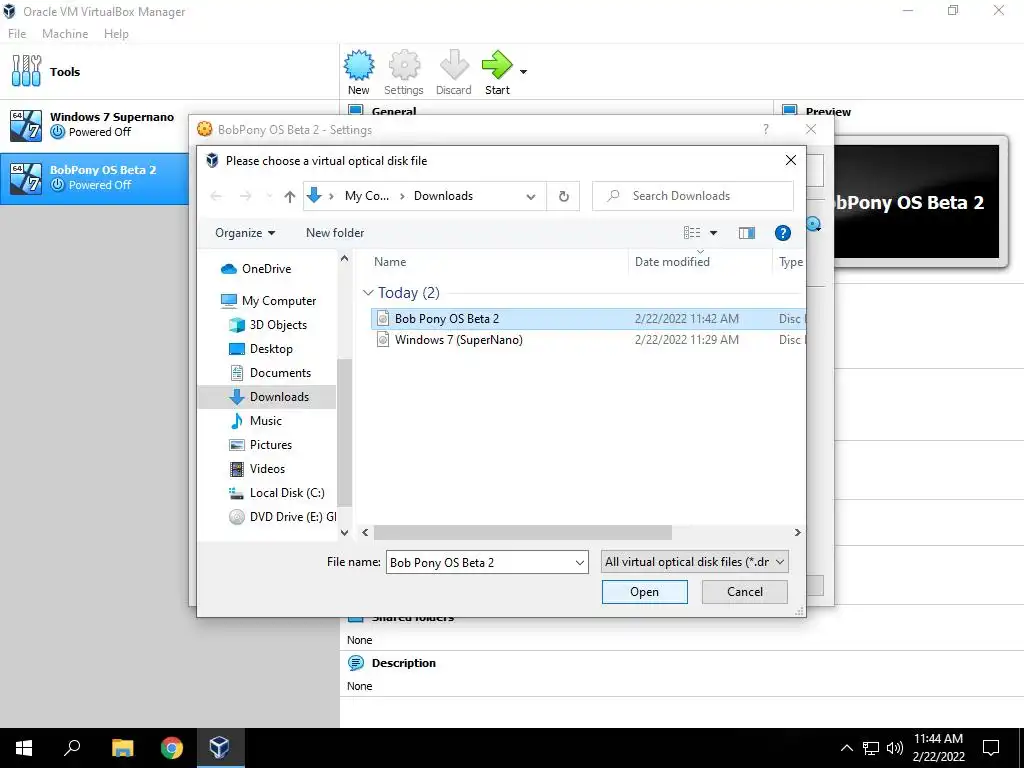The height and width of the screenshot is (768, 1024).
Task: Expand the File name dropdown
Action: (x=579, y=563)
